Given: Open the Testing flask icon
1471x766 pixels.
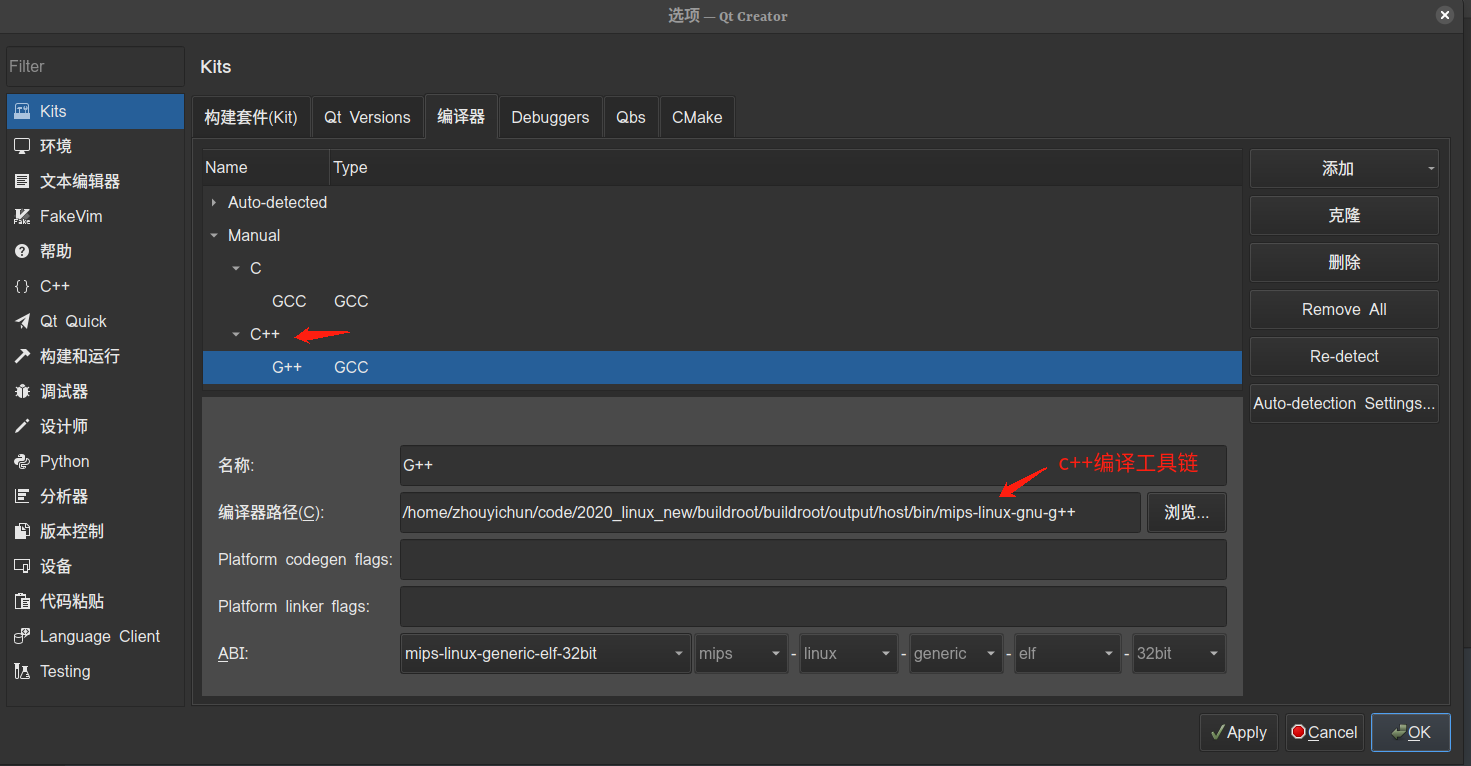Looking at the screenshot, I should tap(22, 671).
